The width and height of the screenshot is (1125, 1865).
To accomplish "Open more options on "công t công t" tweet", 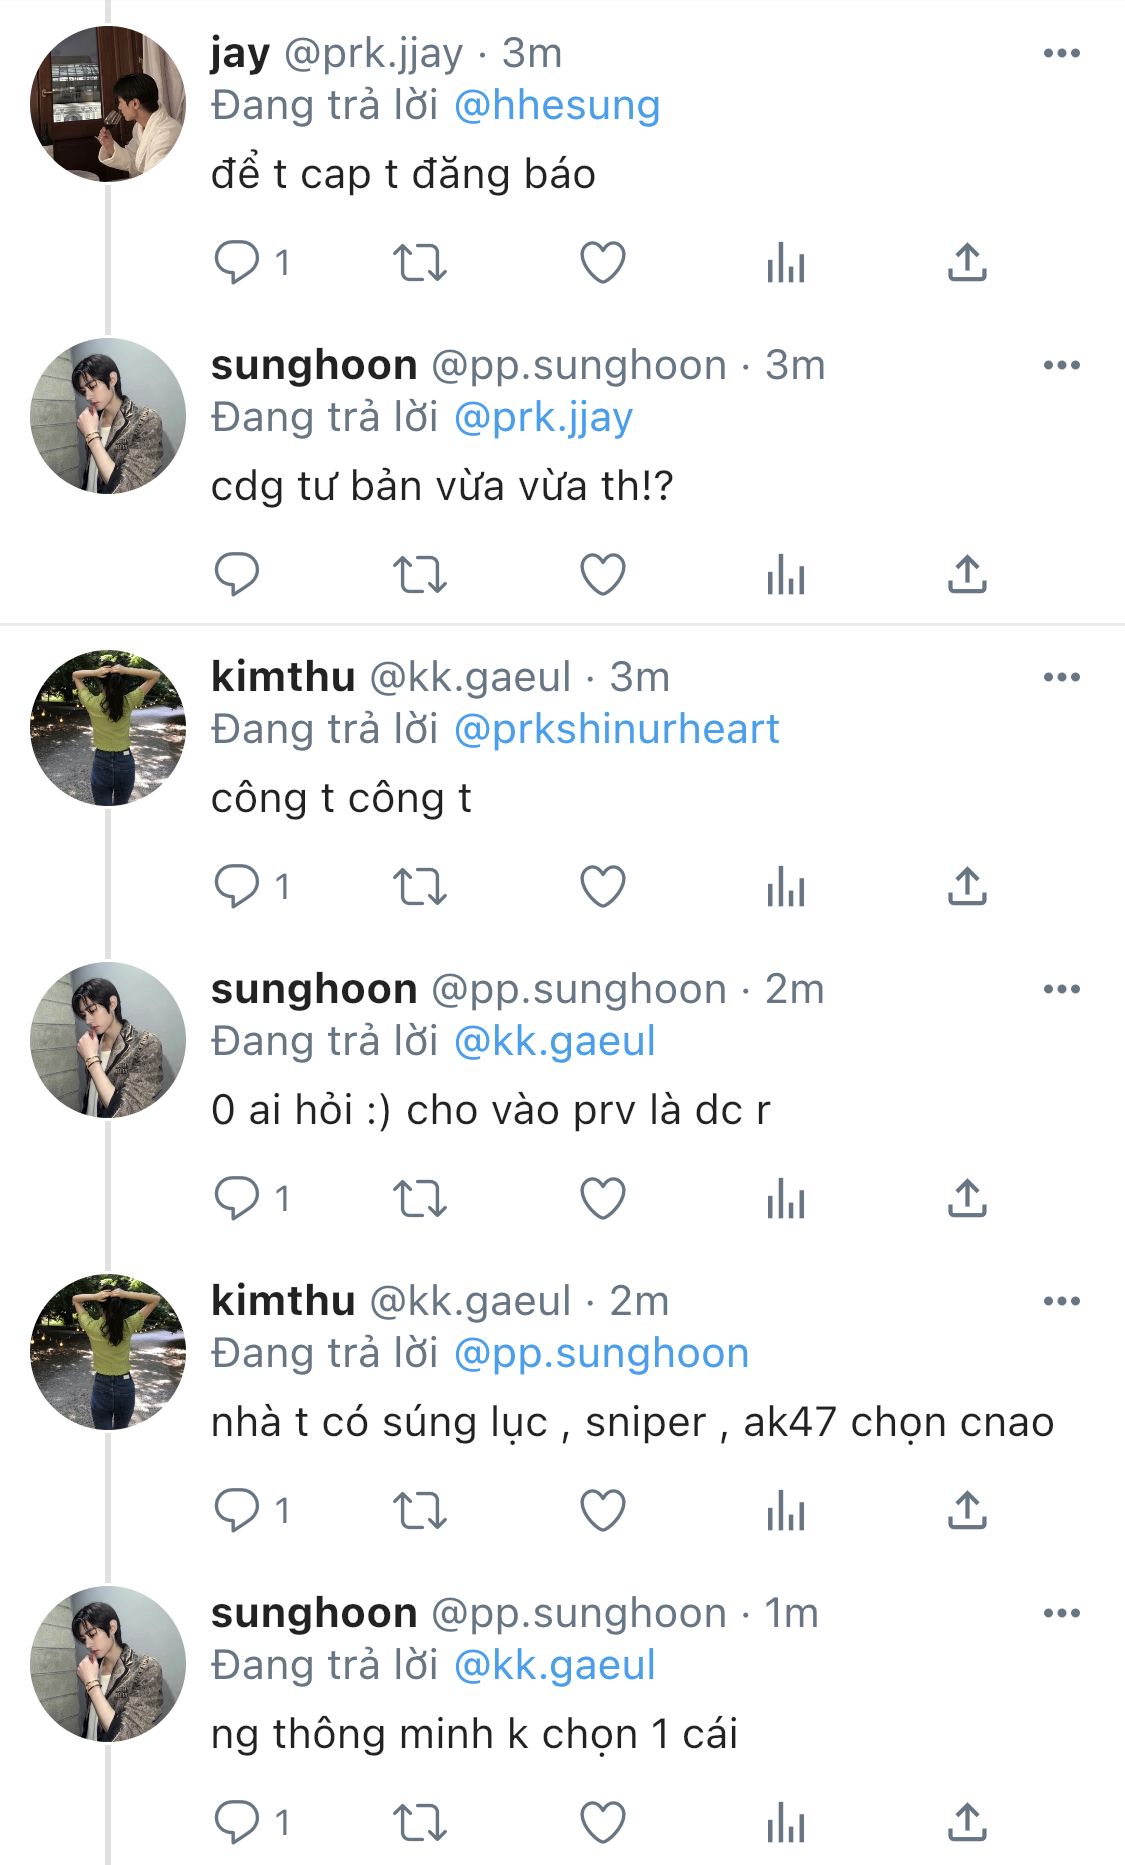I will pos(1061,677).
